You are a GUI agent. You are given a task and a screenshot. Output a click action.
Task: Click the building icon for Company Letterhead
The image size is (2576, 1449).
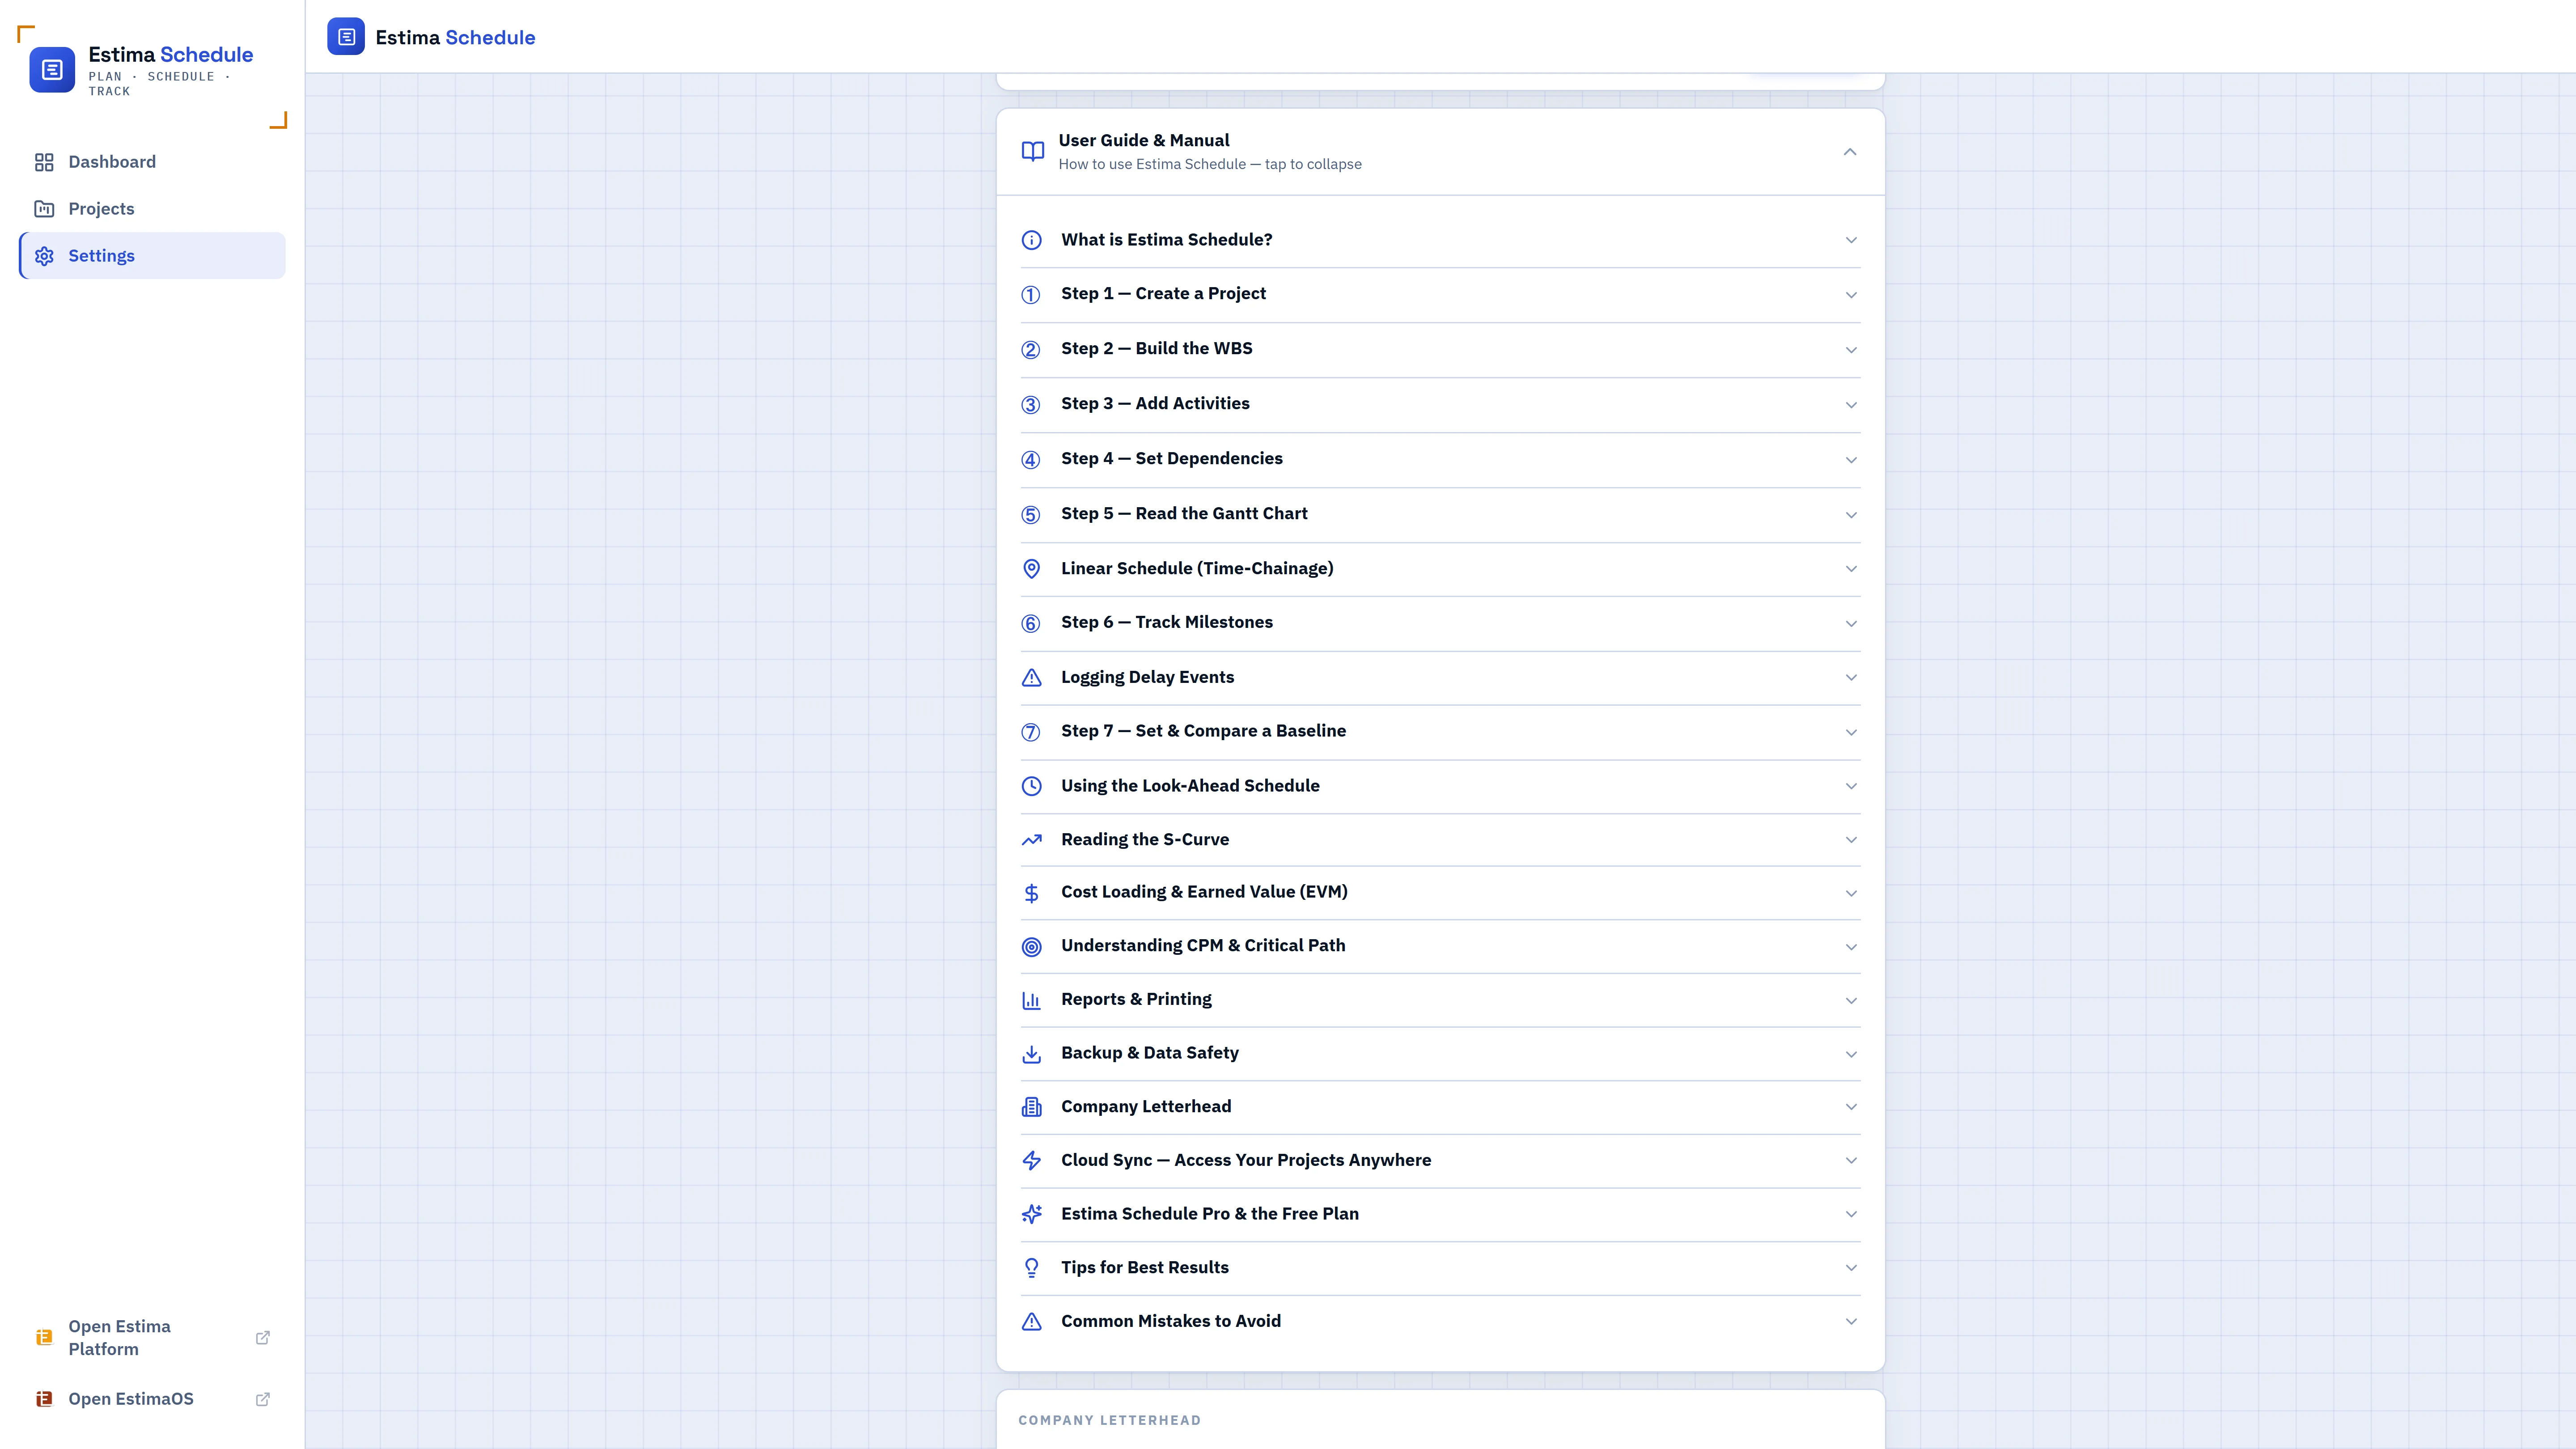click(1032, 1107)
